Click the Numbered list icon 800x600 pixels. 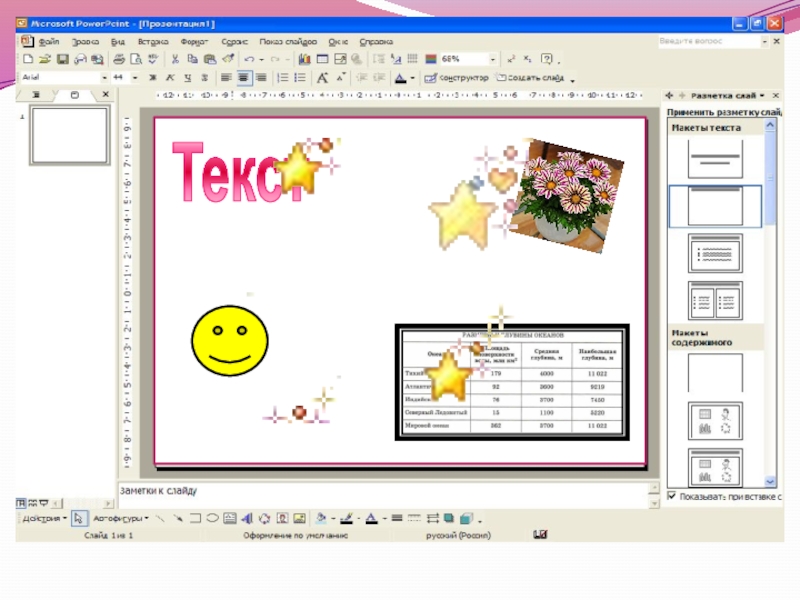pos(283,77)
